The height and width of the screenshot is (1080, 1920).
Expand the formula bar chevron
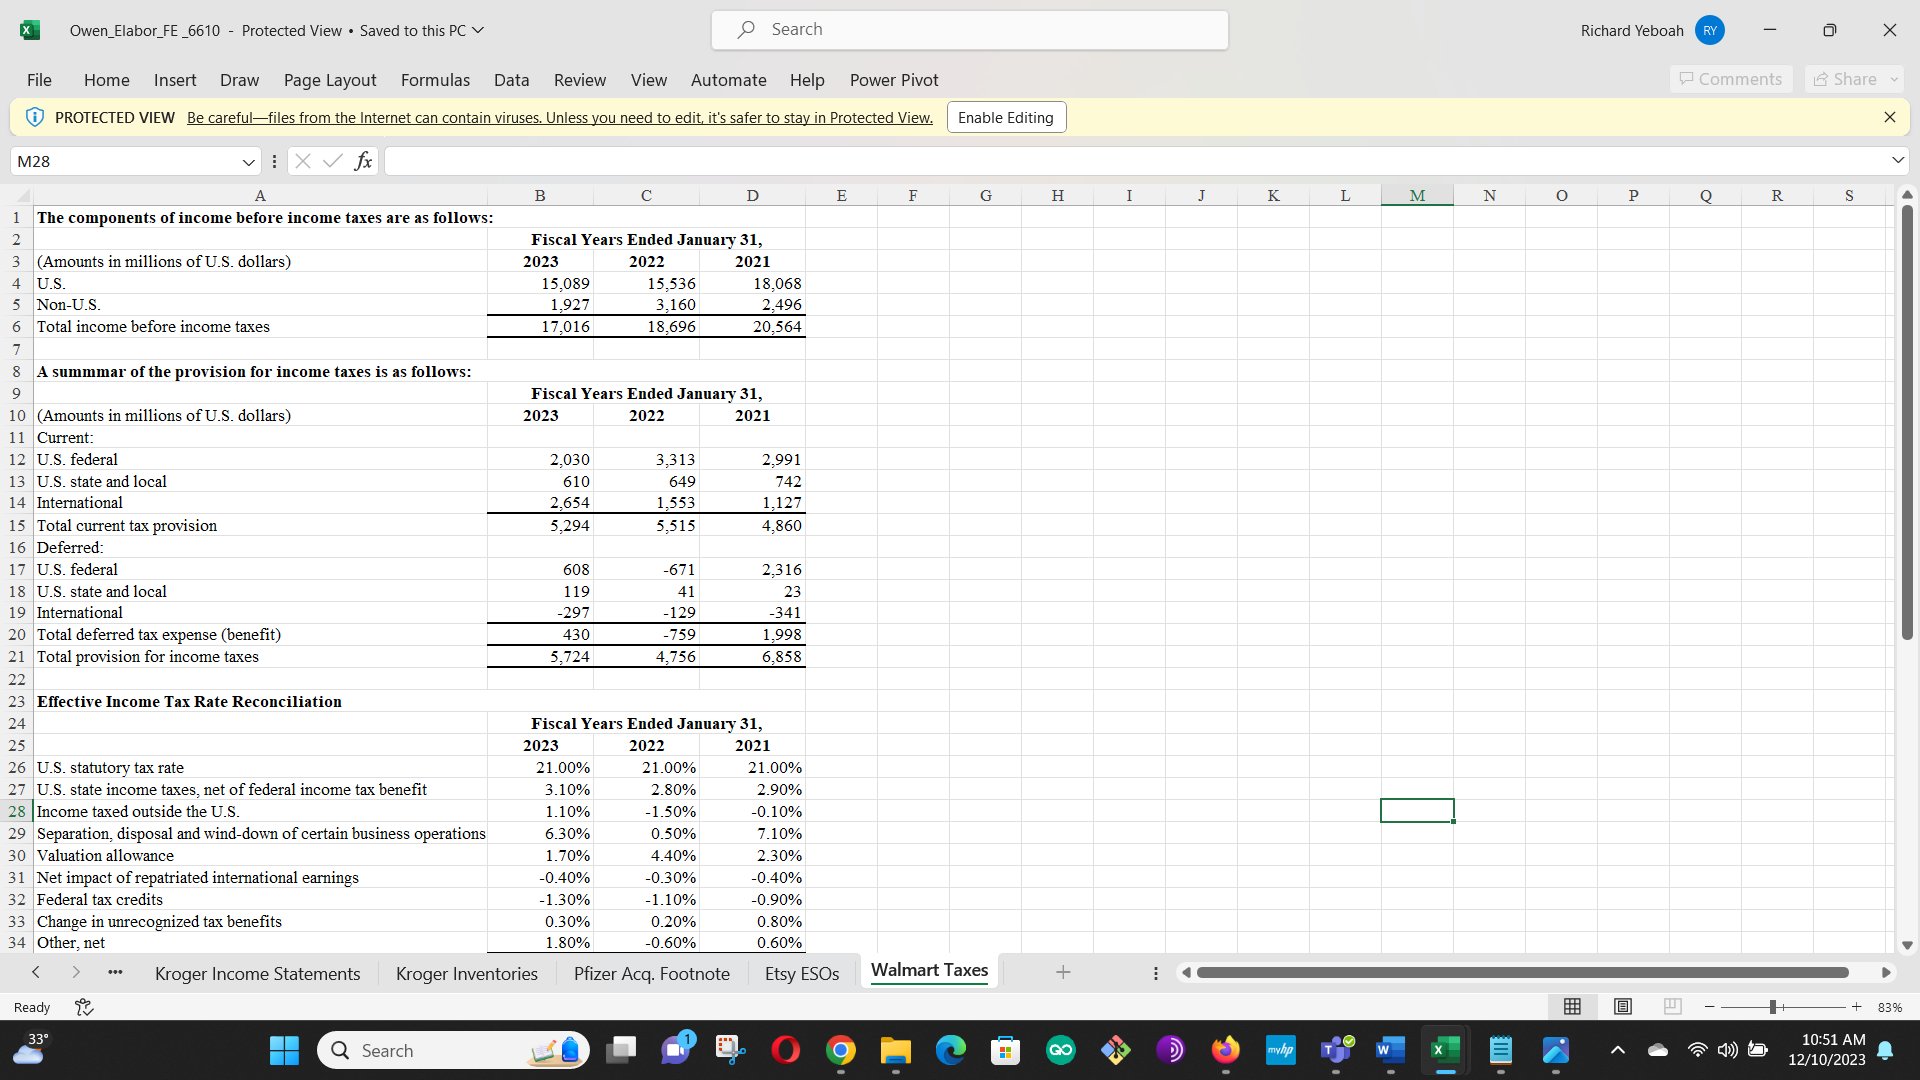[1897, 161]
